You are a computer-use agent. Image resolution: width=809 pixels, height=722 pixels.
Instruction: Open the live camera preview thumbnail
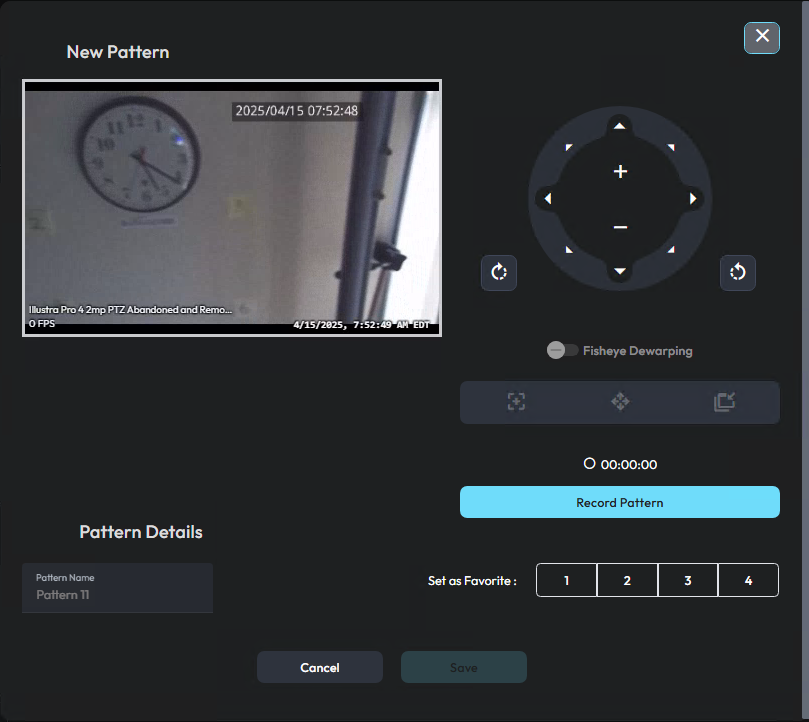[x=231, y=207]
